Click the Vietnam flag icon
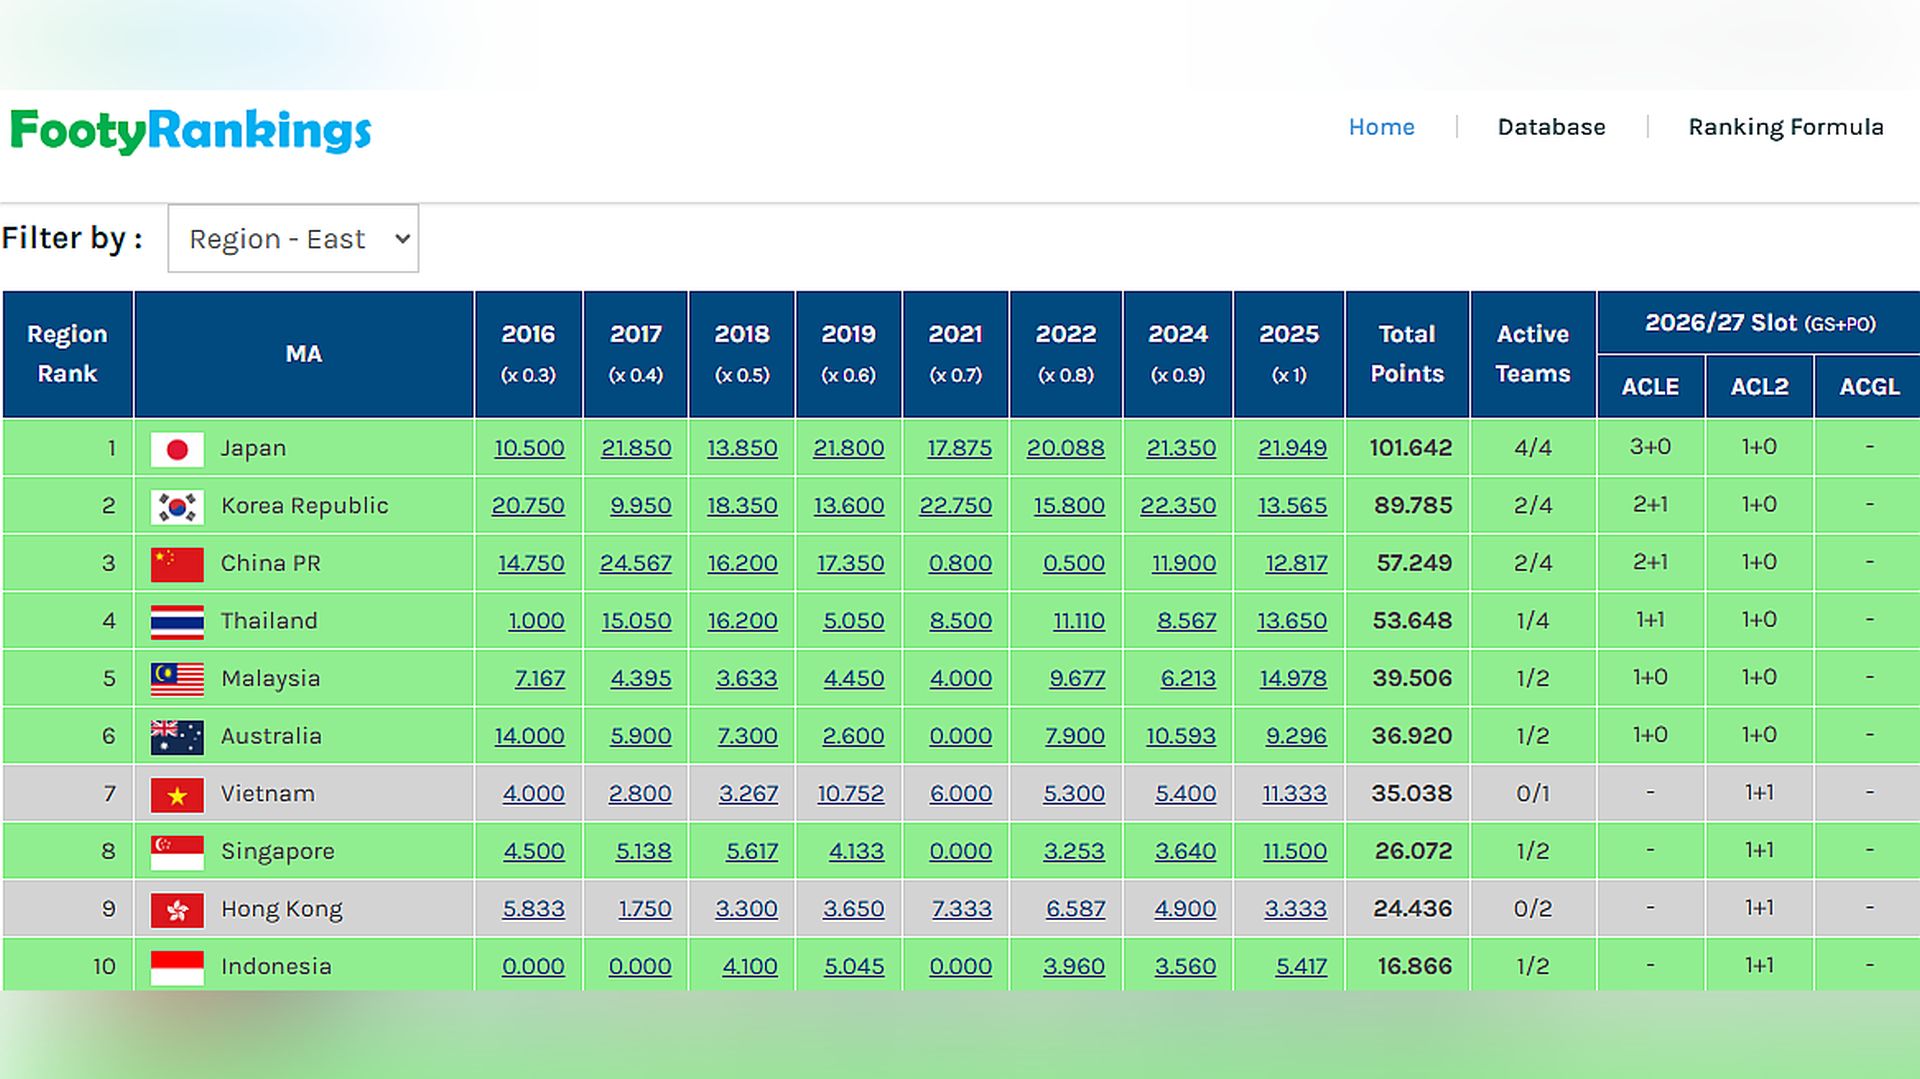1920x1079 pixels. (177, 795)
